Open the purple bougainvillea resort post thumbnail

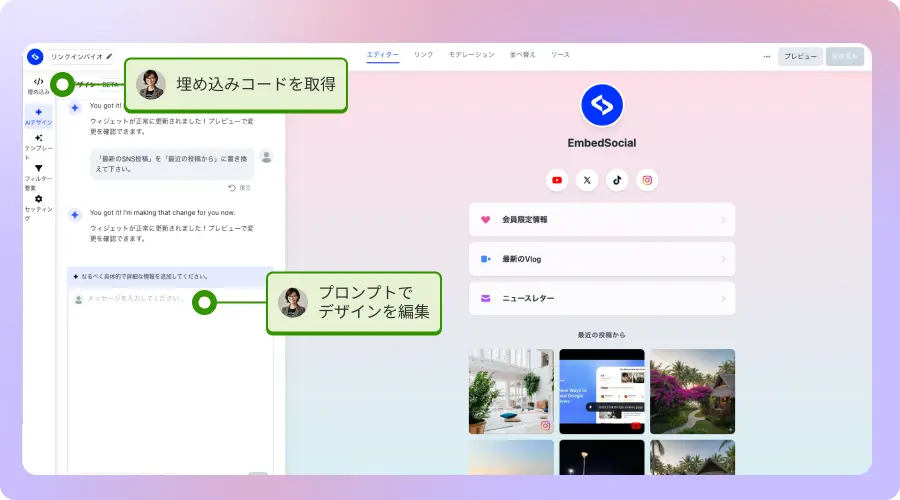pos(692,392)
